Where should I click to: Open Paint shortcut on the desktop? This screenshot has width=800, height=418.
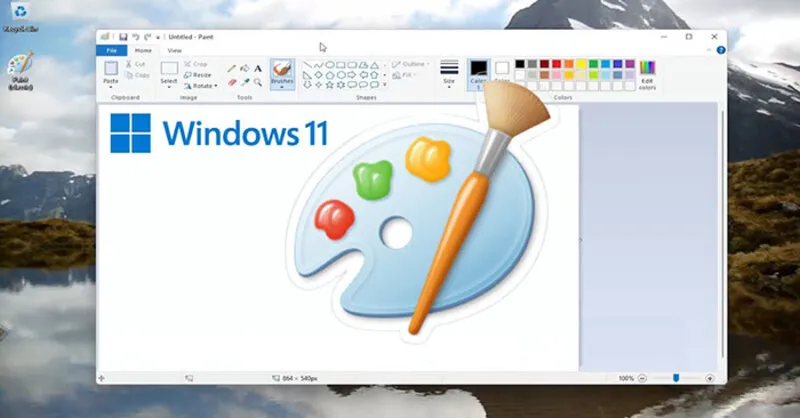19,72
